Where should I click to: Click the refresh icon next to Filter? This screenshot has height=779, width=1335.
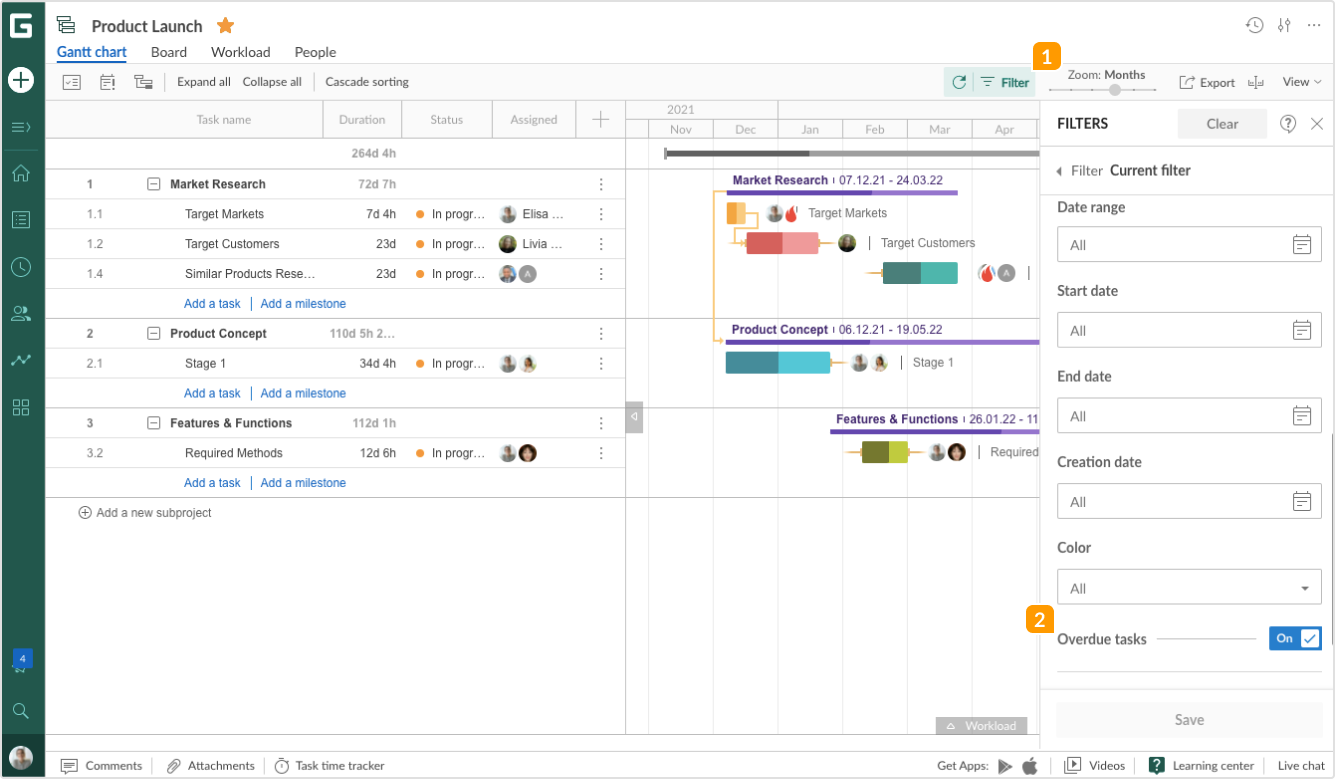tap(957, 82)
